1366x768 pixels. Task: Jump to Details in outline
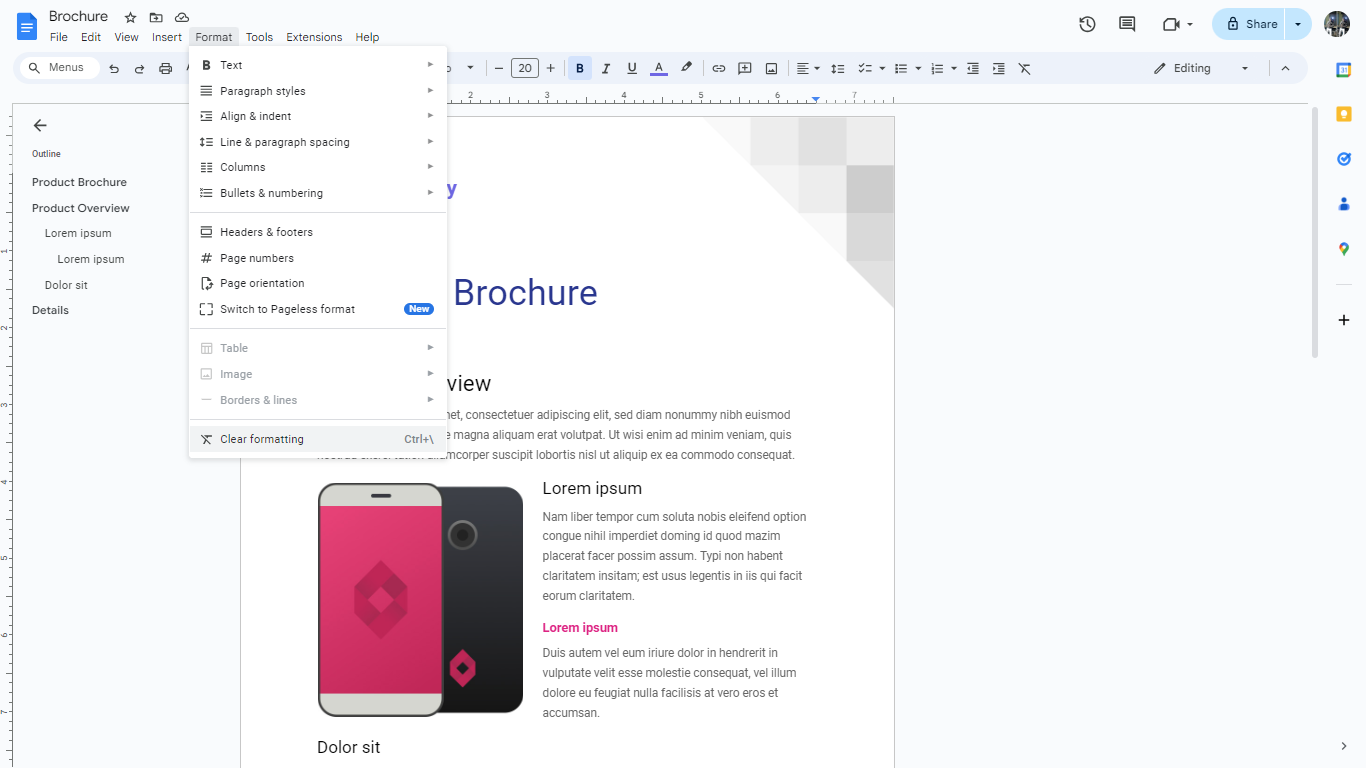[50, 310]
